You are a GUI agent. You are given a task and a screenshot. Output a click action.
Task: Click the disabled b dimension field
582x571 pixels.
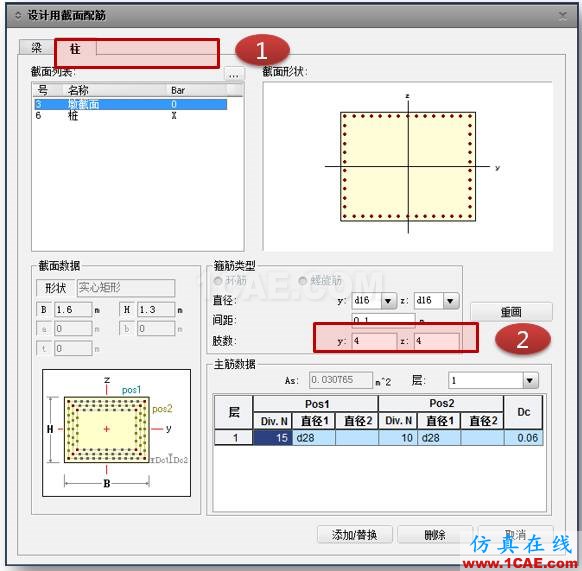[x=156, y=329]
